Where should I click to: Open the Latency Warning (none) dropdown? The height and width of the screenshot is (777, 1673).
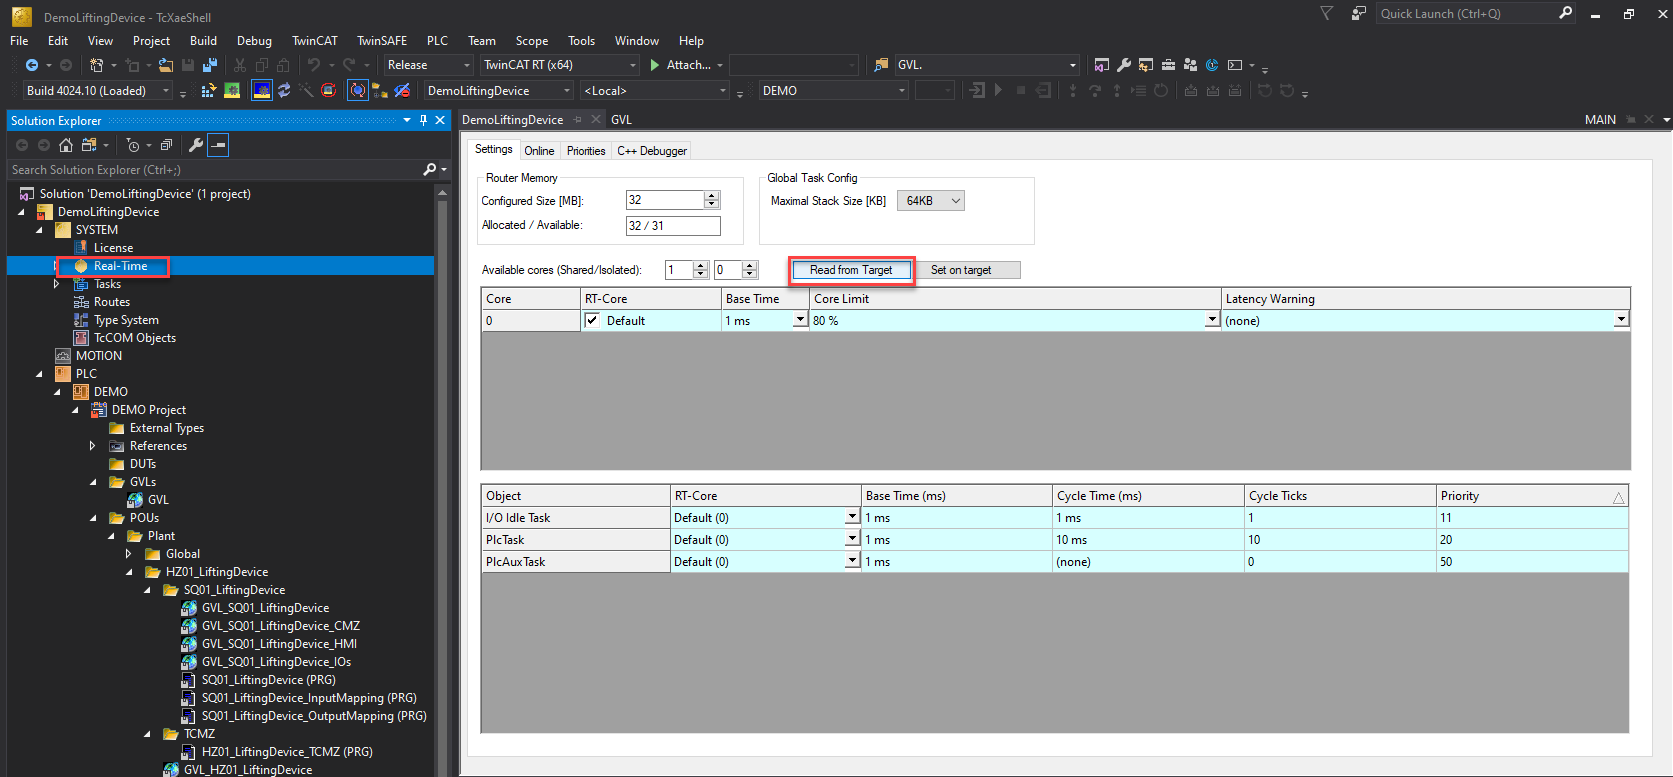point(1621,320)
